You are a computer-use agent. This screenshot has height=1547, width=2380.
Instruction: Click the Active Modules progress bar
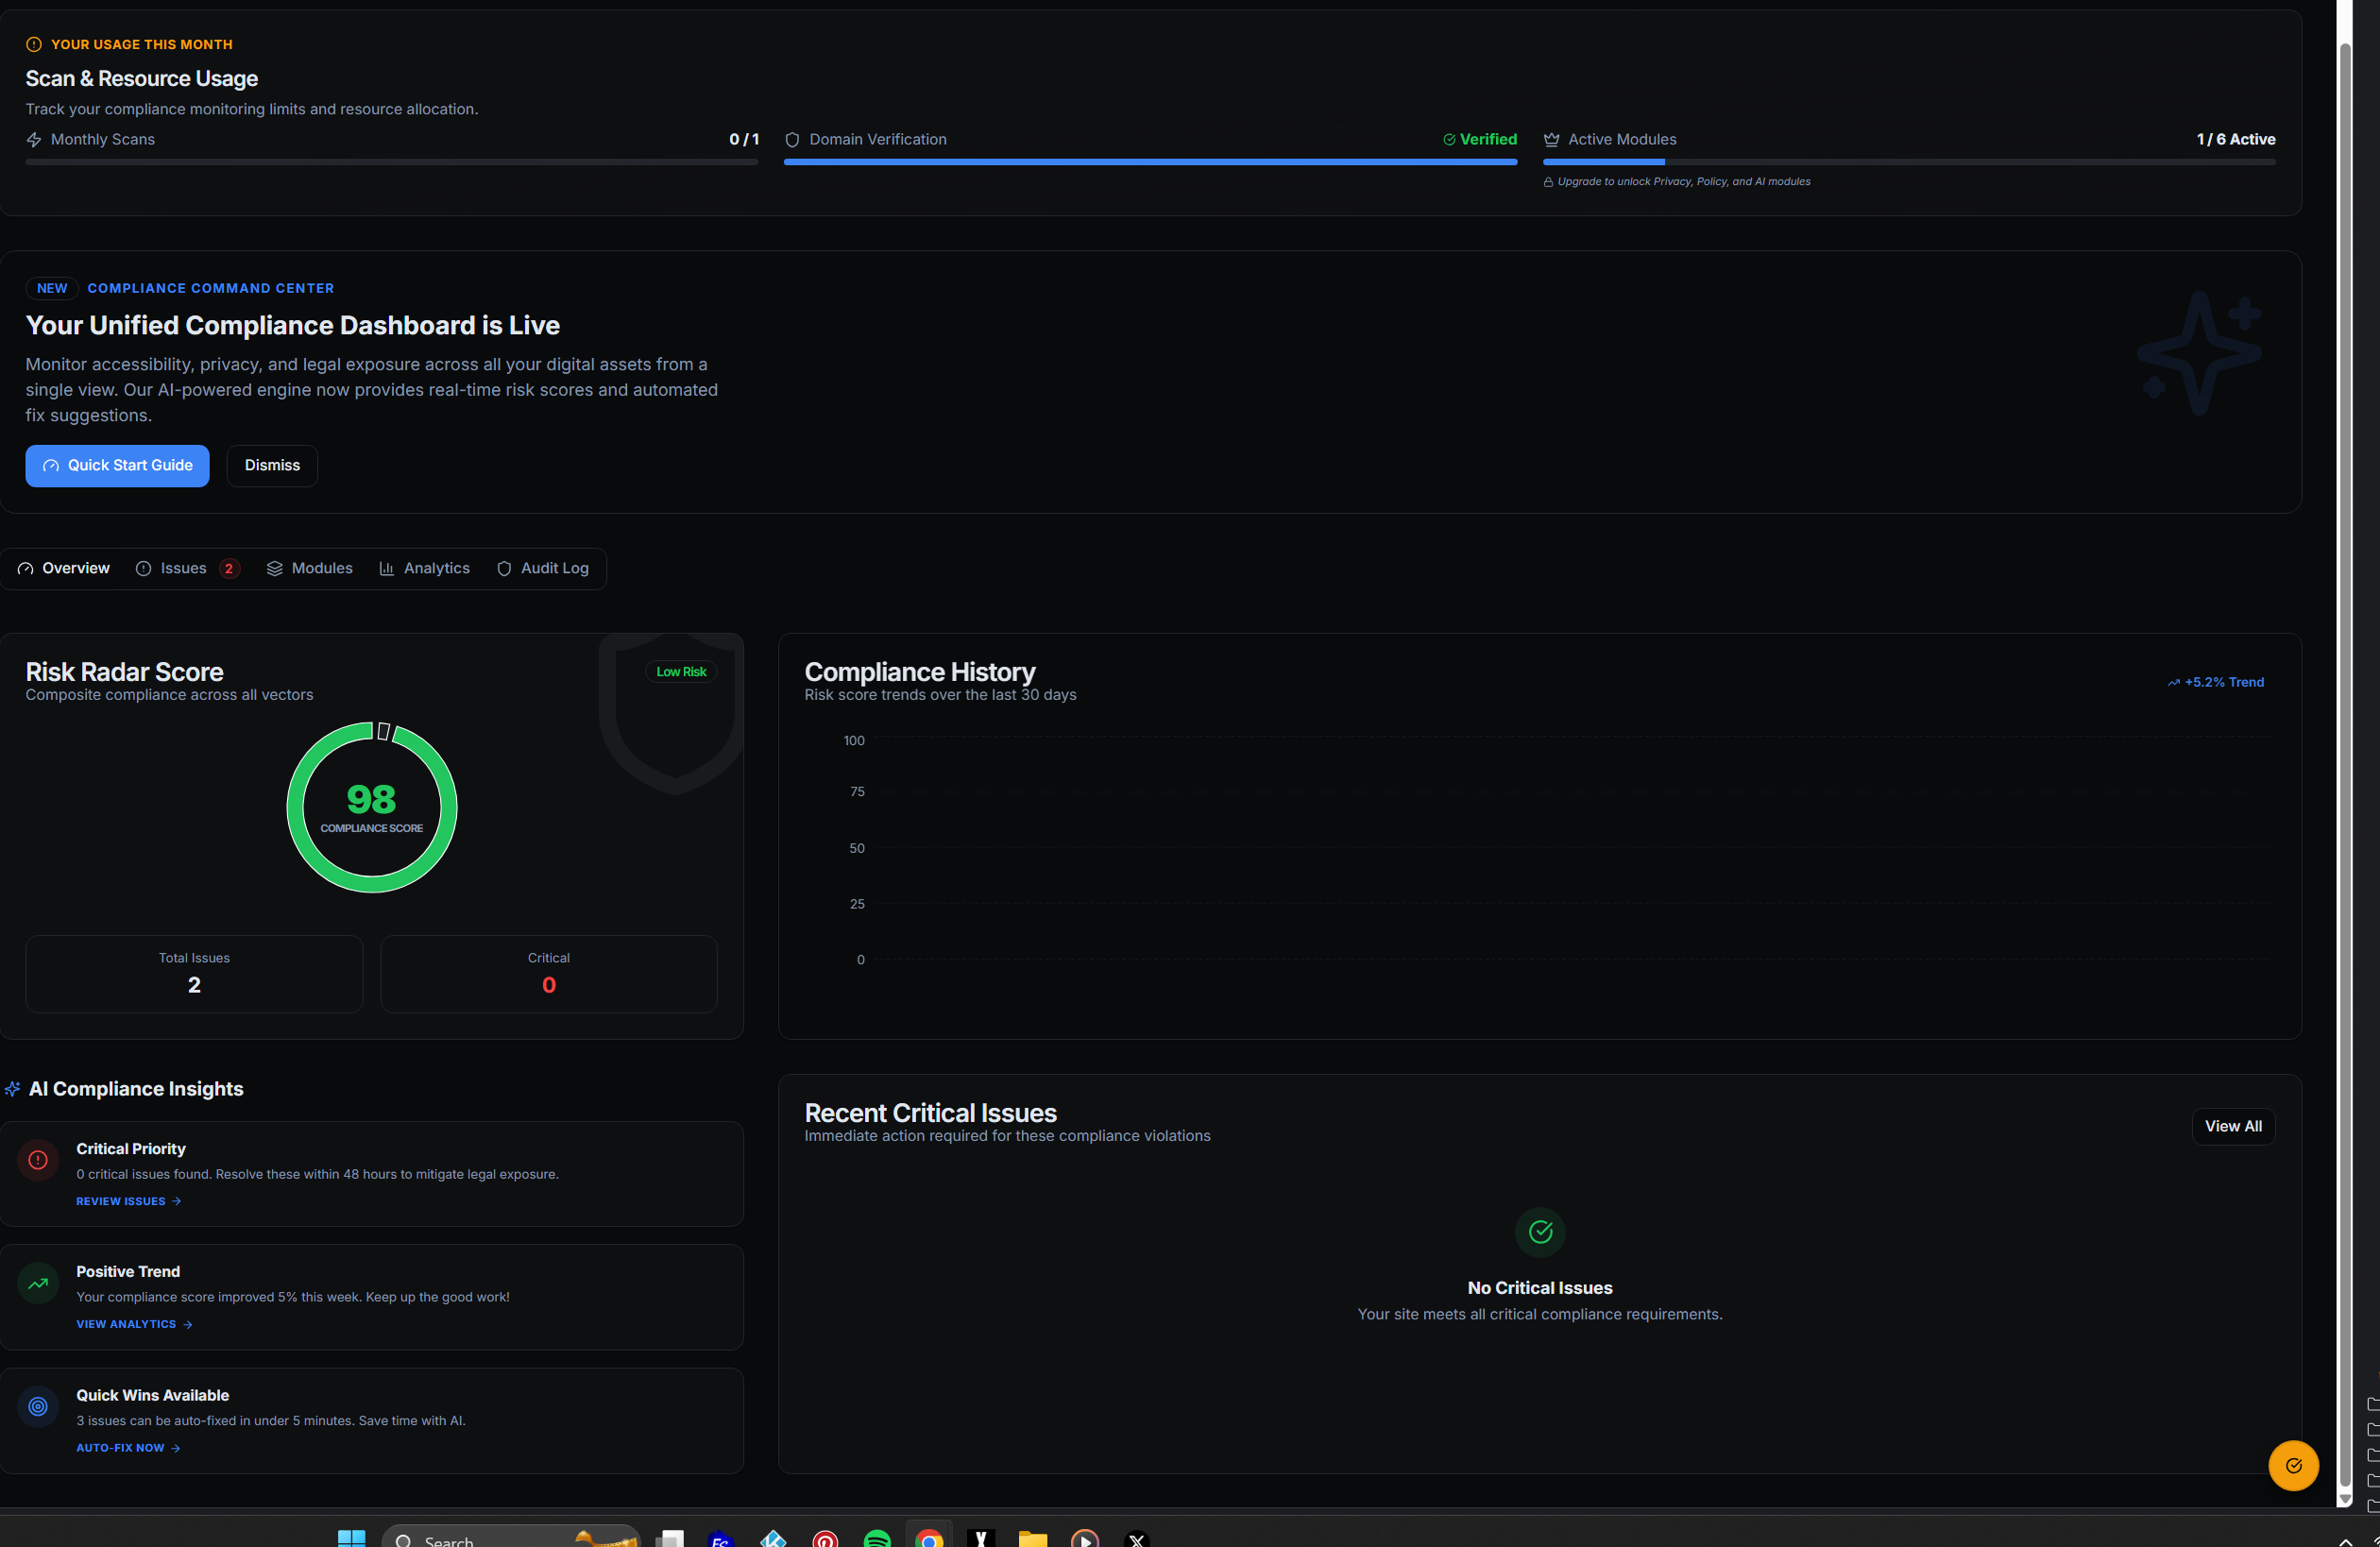click(1908, 162)
